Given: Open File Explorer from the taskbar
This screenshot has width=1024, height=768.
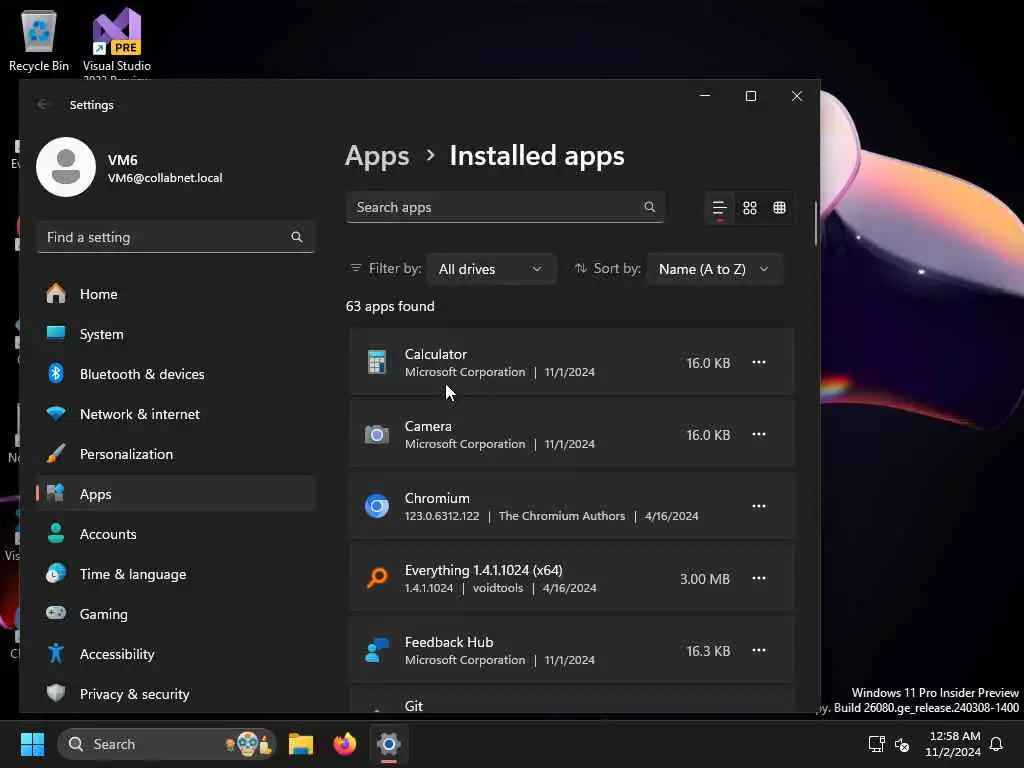Looking at the screenshot, I should pyautogui.click(x=301, y=744).
